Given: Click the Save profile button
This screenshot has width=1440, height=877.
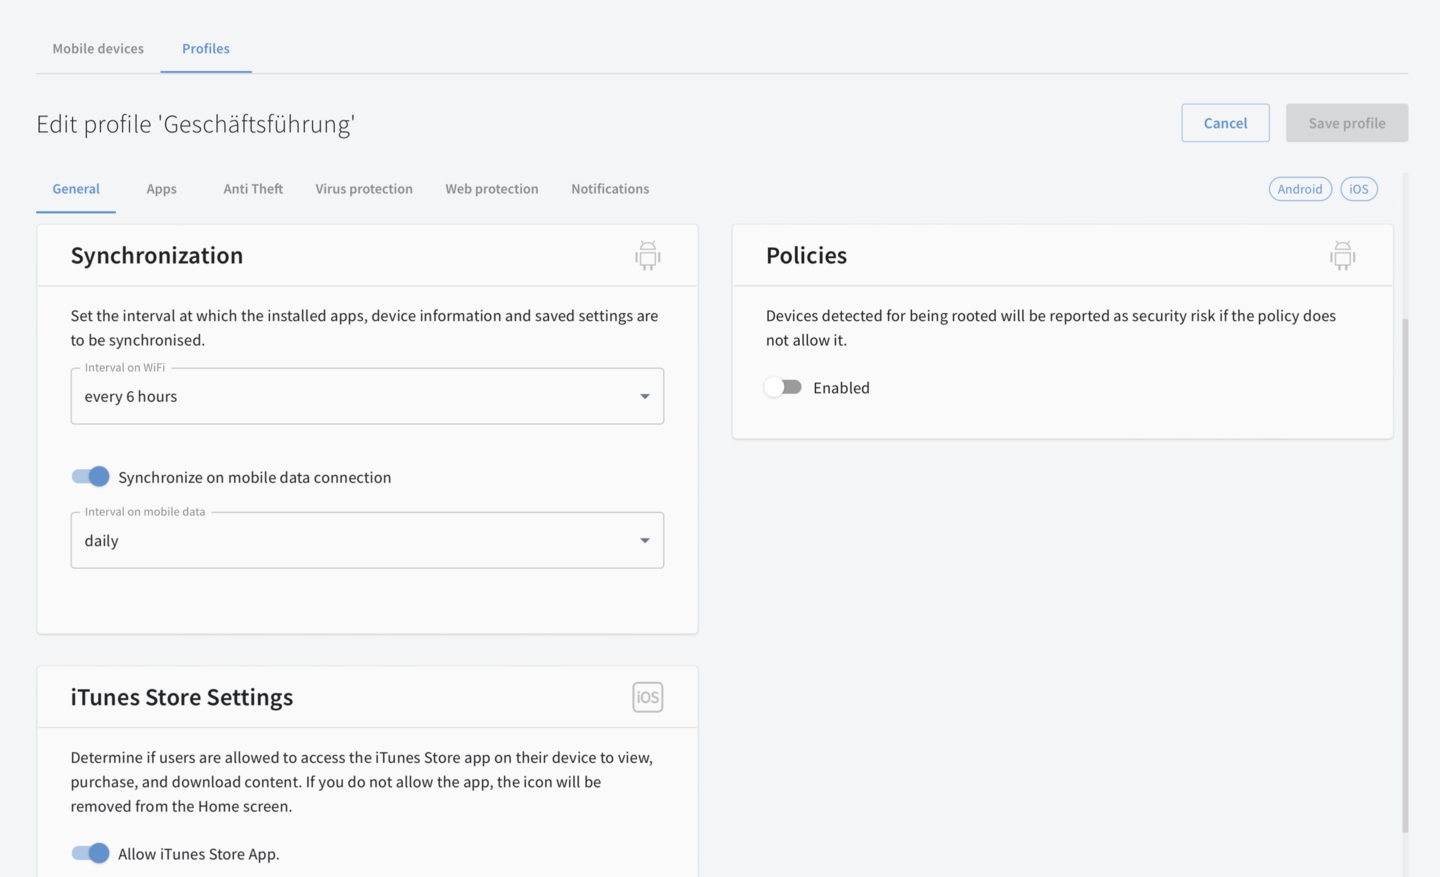Looking at the screenshot, I should coord(1346,123).
